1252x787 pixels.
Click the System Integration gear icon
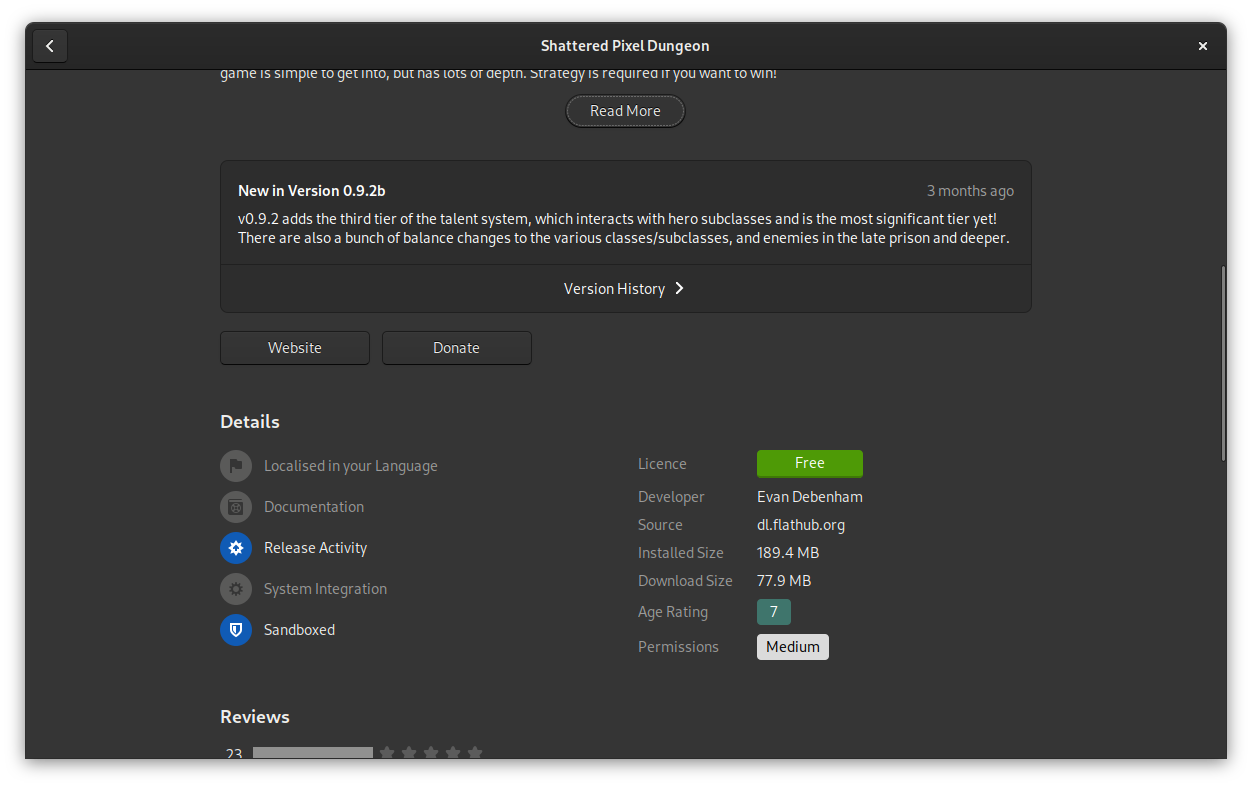(x=236, y=589)
